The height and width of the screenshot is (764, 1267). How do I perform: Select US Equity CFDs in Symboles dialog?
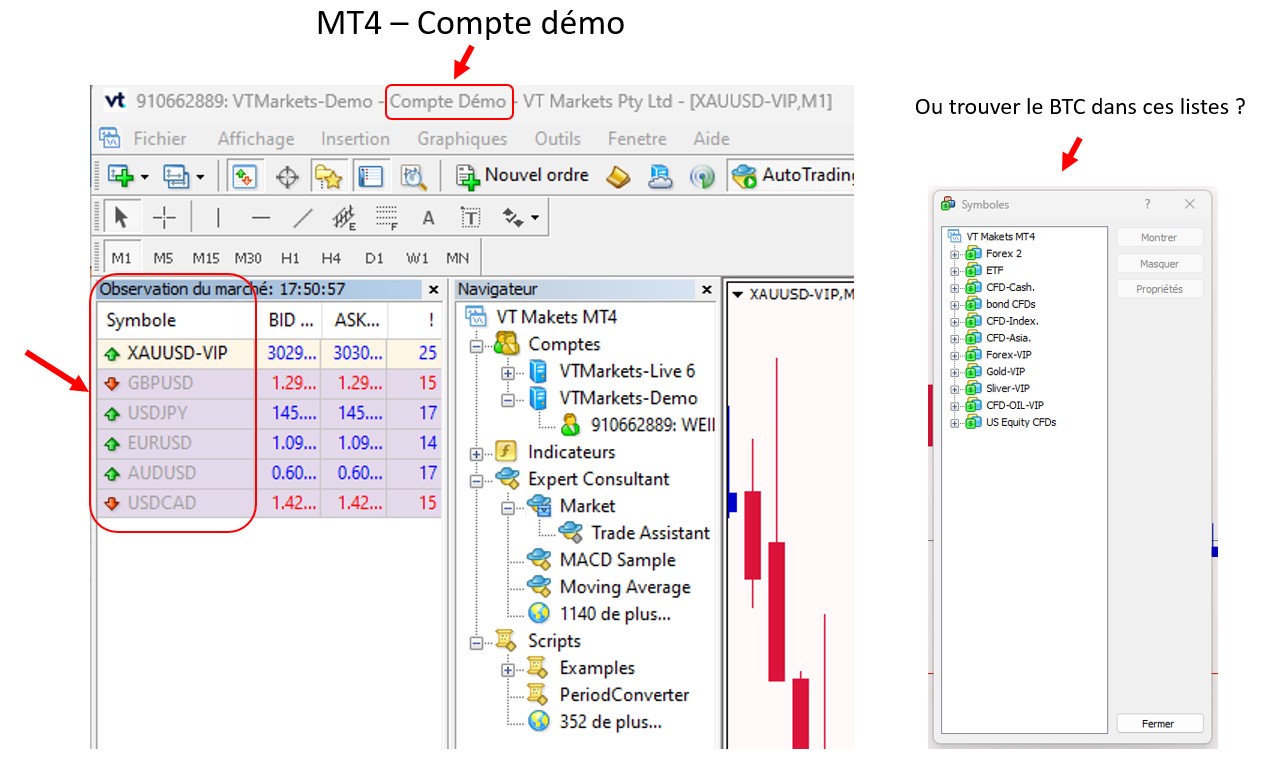coord(1021,422)
